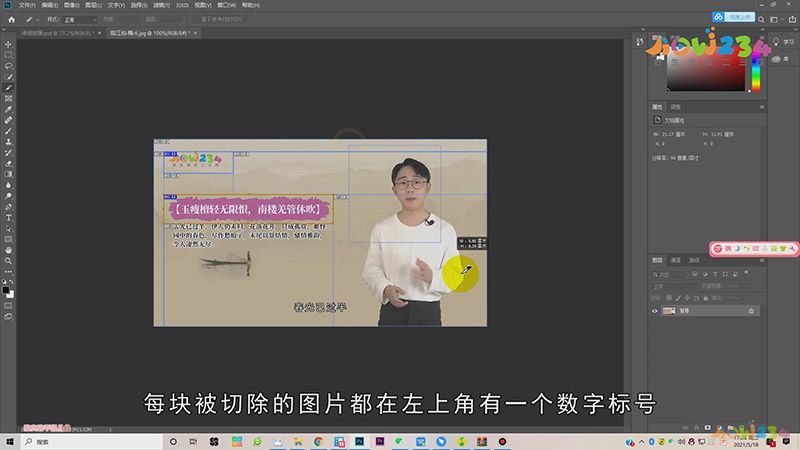Click Photoshop icon in Windows taskbar
Screen dimensions: 800x450
(x=359, y=442)
